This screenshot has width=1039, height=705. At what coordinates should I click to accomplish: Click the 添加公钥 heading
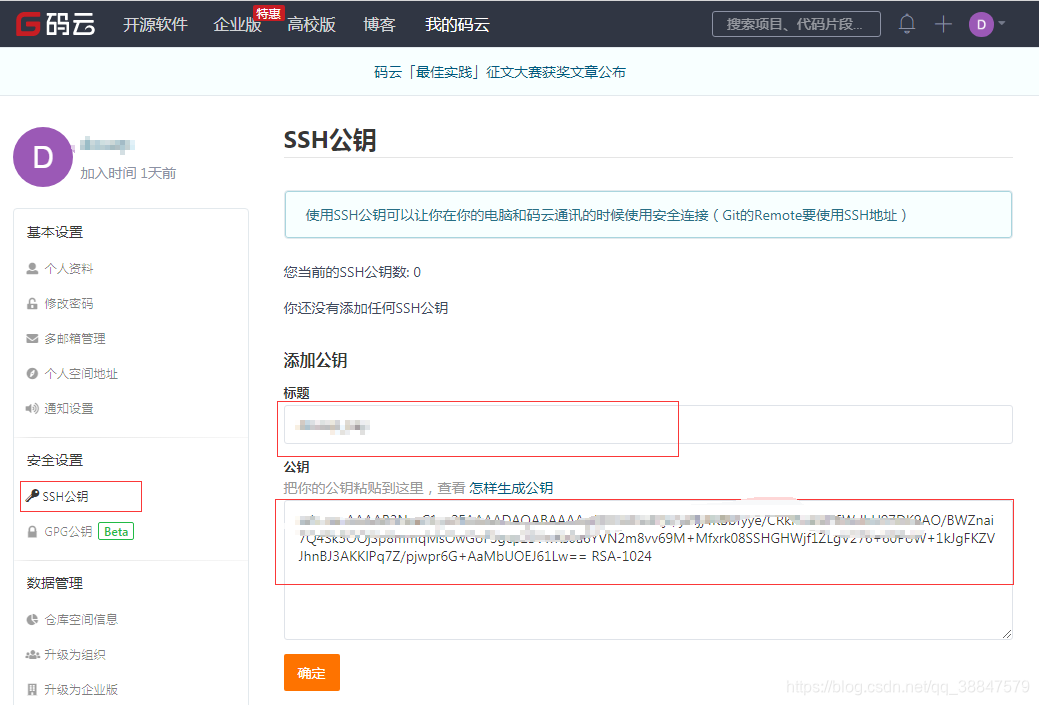(315, 360)
